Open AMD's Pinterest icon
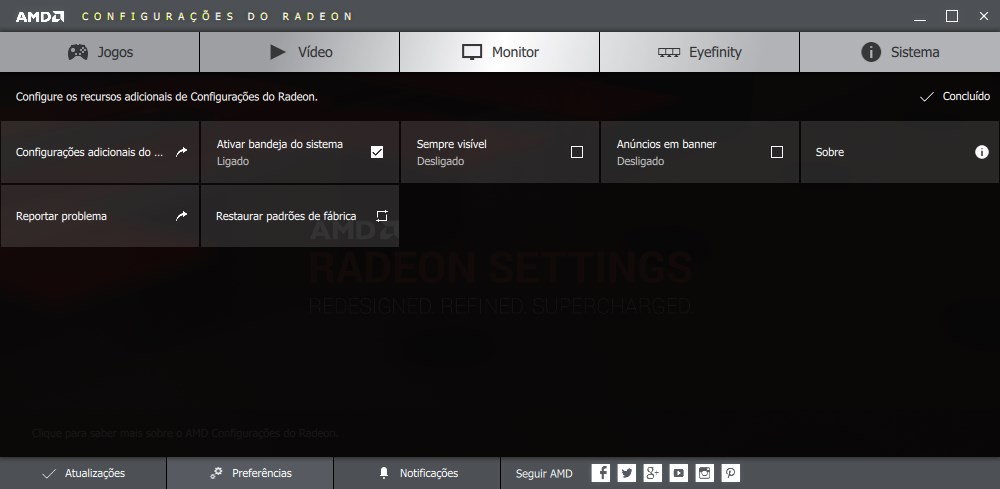Screen dimensions: 1000x489 tap(731, 473)
